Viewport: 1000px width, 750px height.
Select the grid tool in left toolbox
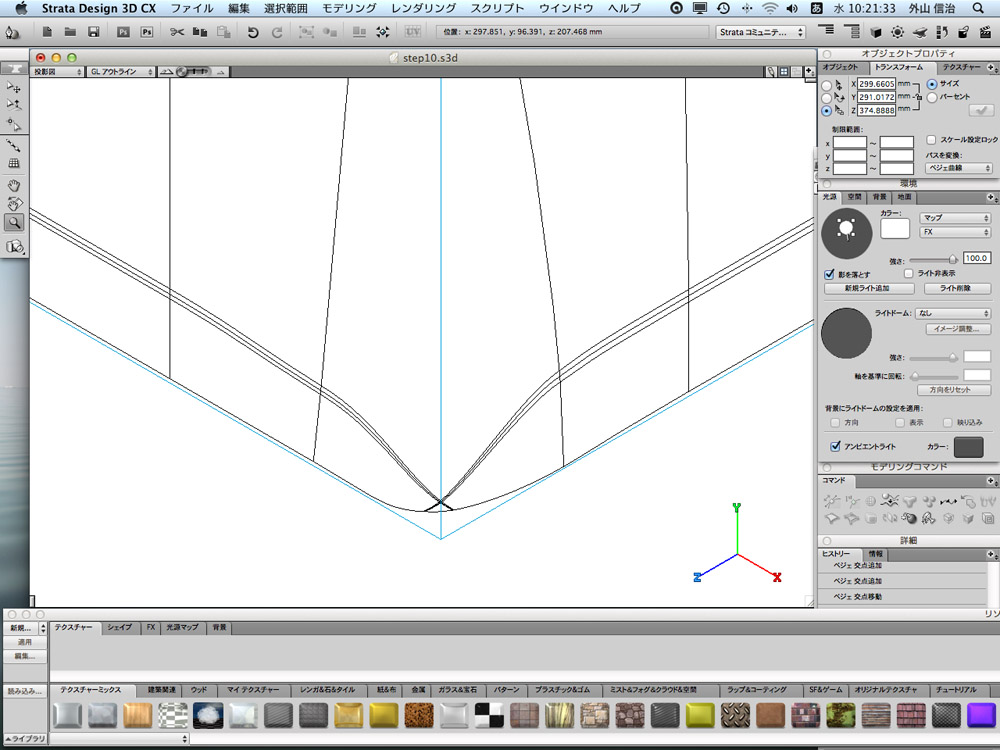pyautogui.click(x=14, y=163)
